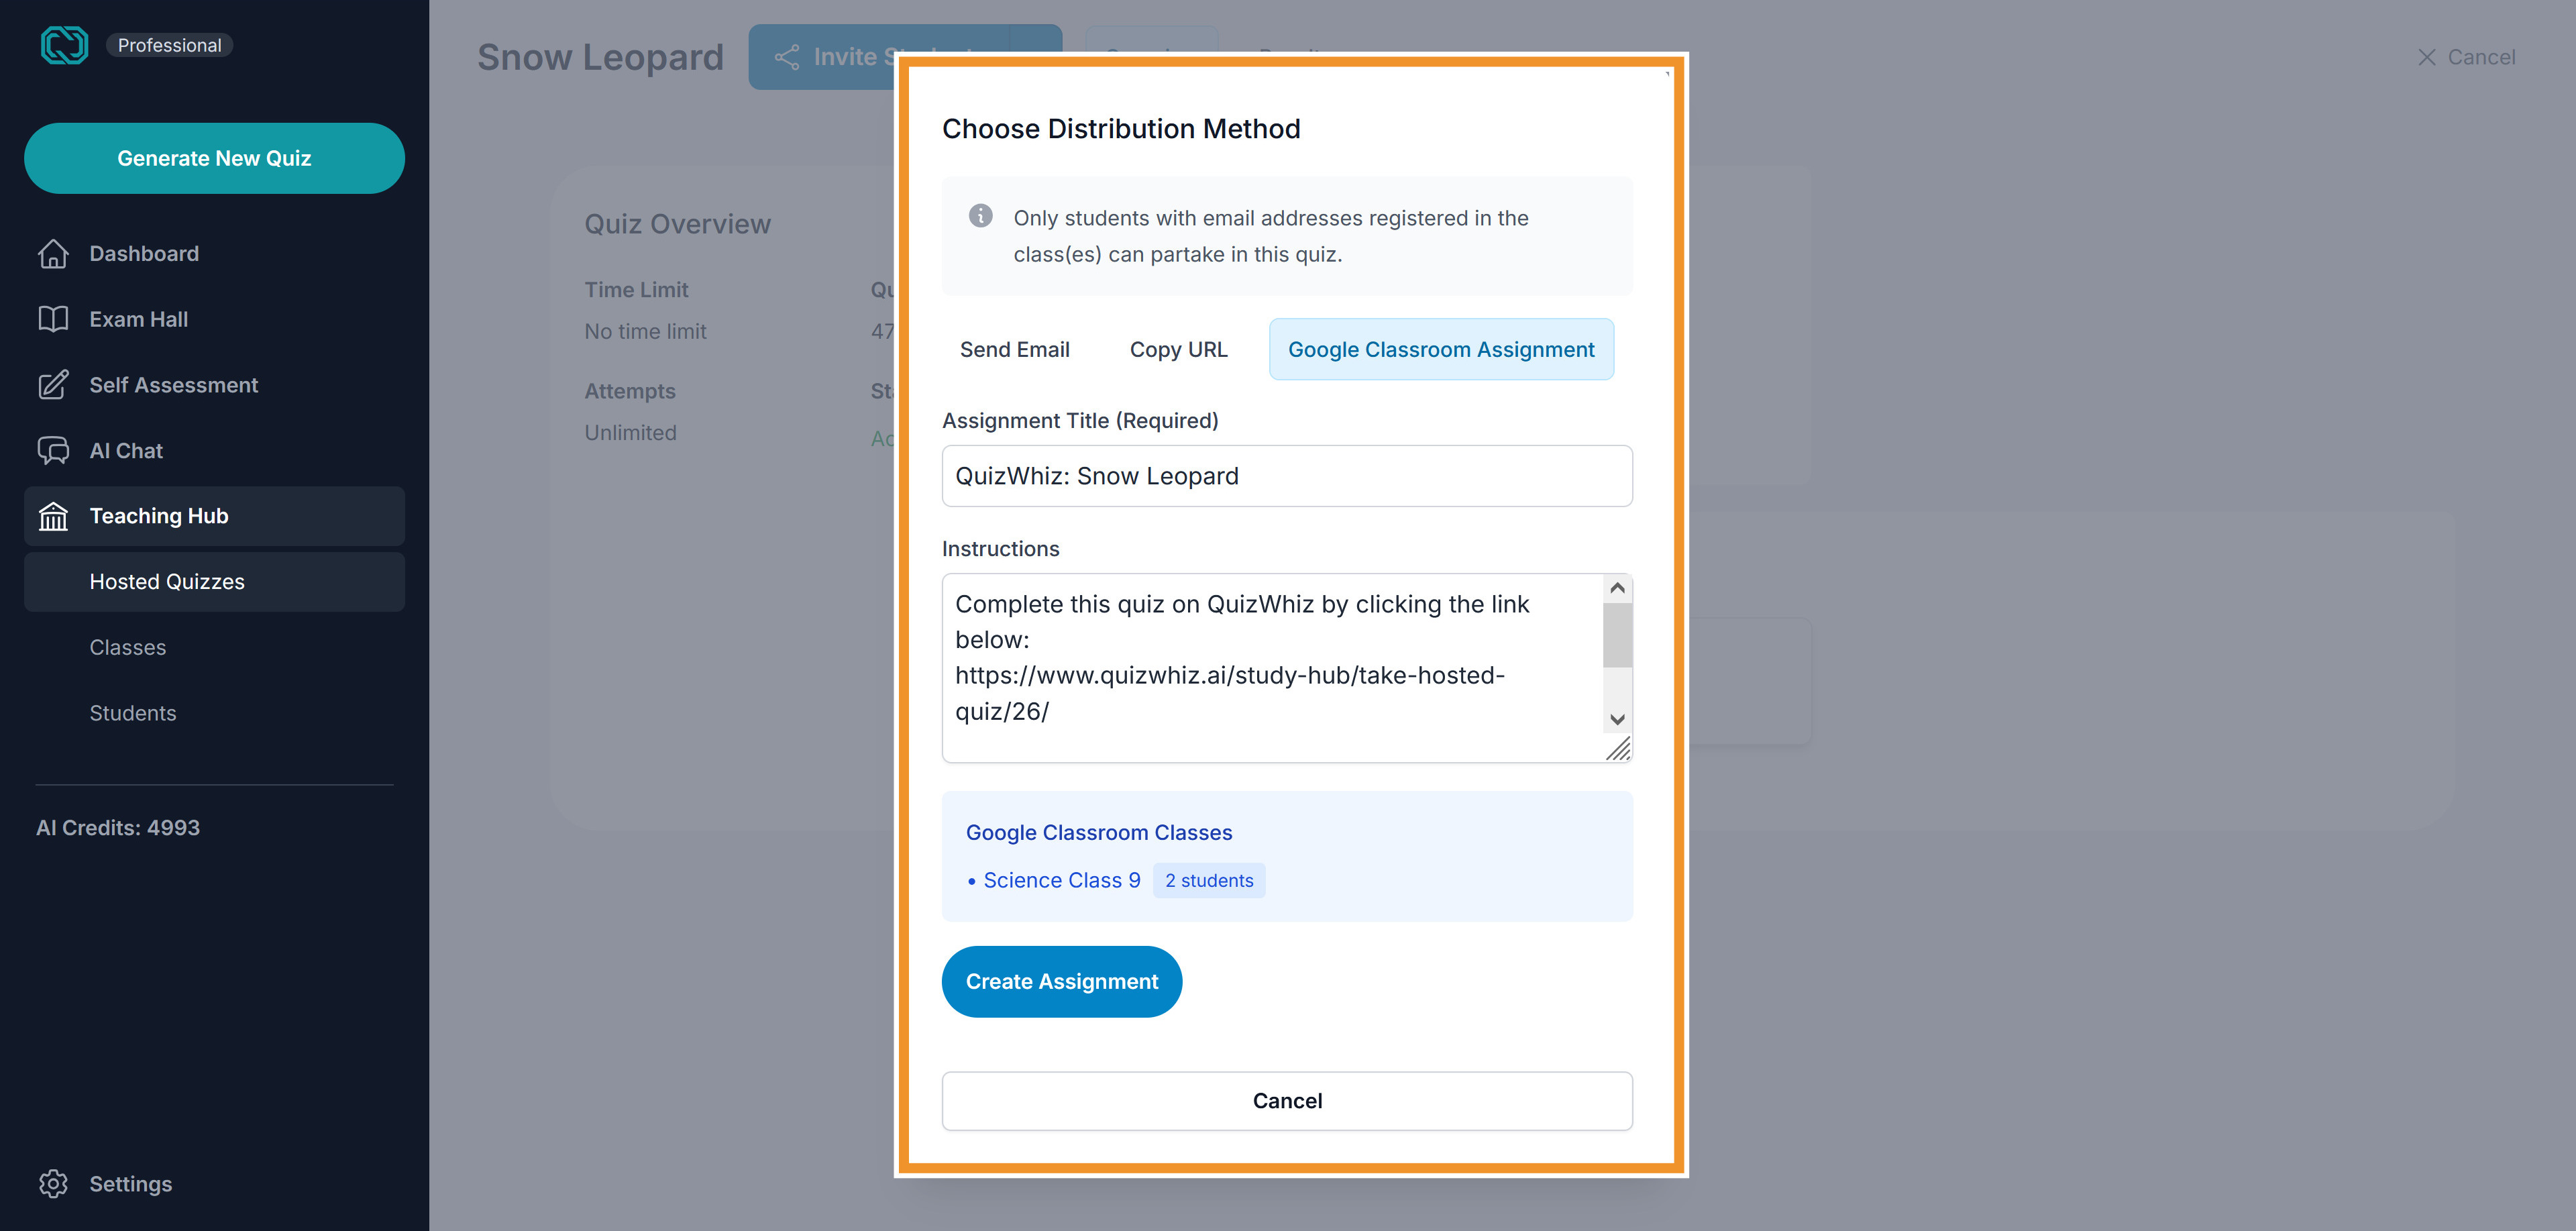2576x1231 pixels.
Task: Click the AI Credits: 4993 text
Action: 118,828
